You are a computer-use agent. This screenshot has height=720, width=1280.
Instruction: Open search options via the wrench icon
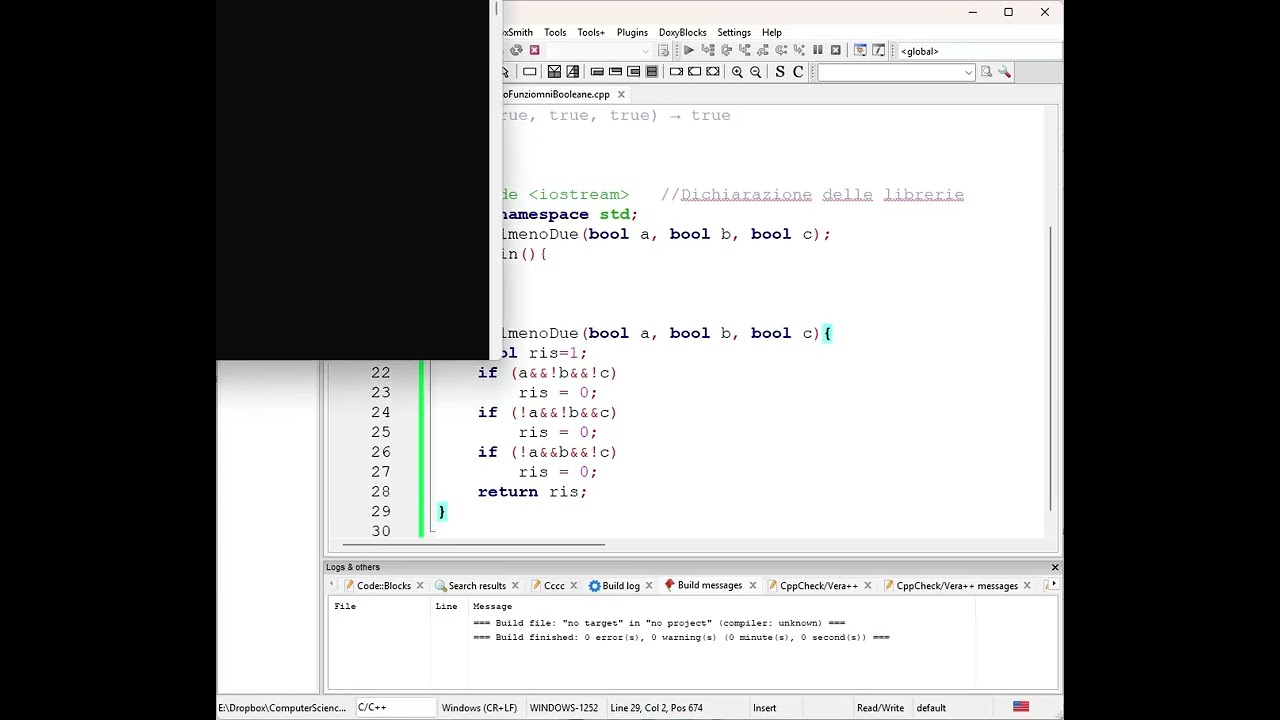[1005, 72]
